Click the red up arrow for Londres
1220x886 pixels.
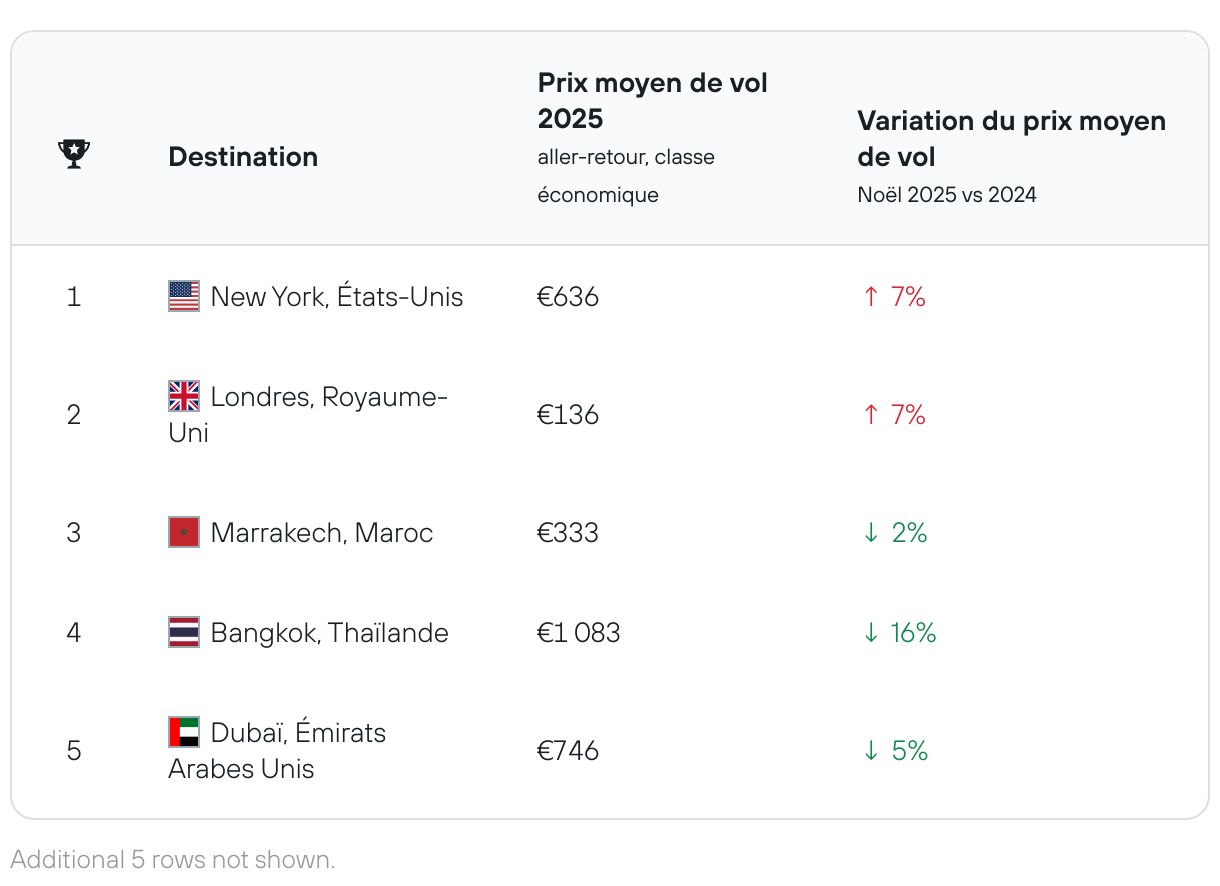871,415
